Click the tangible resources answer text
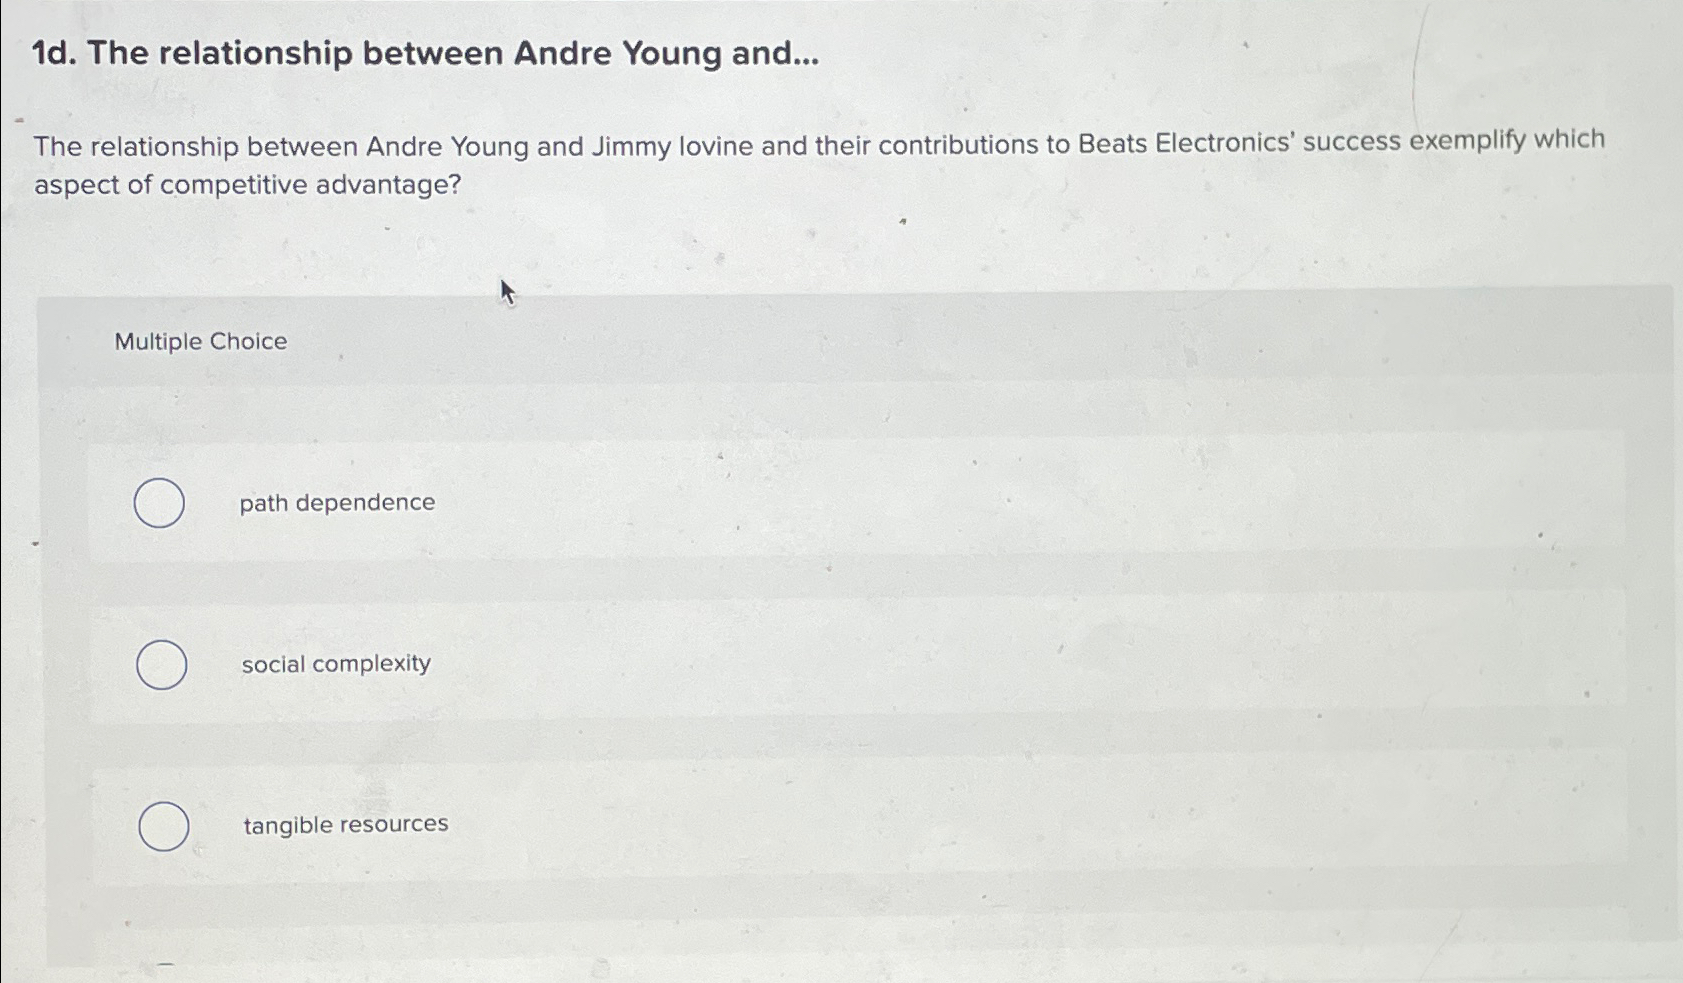1683x983 pixels. (344, 824)
